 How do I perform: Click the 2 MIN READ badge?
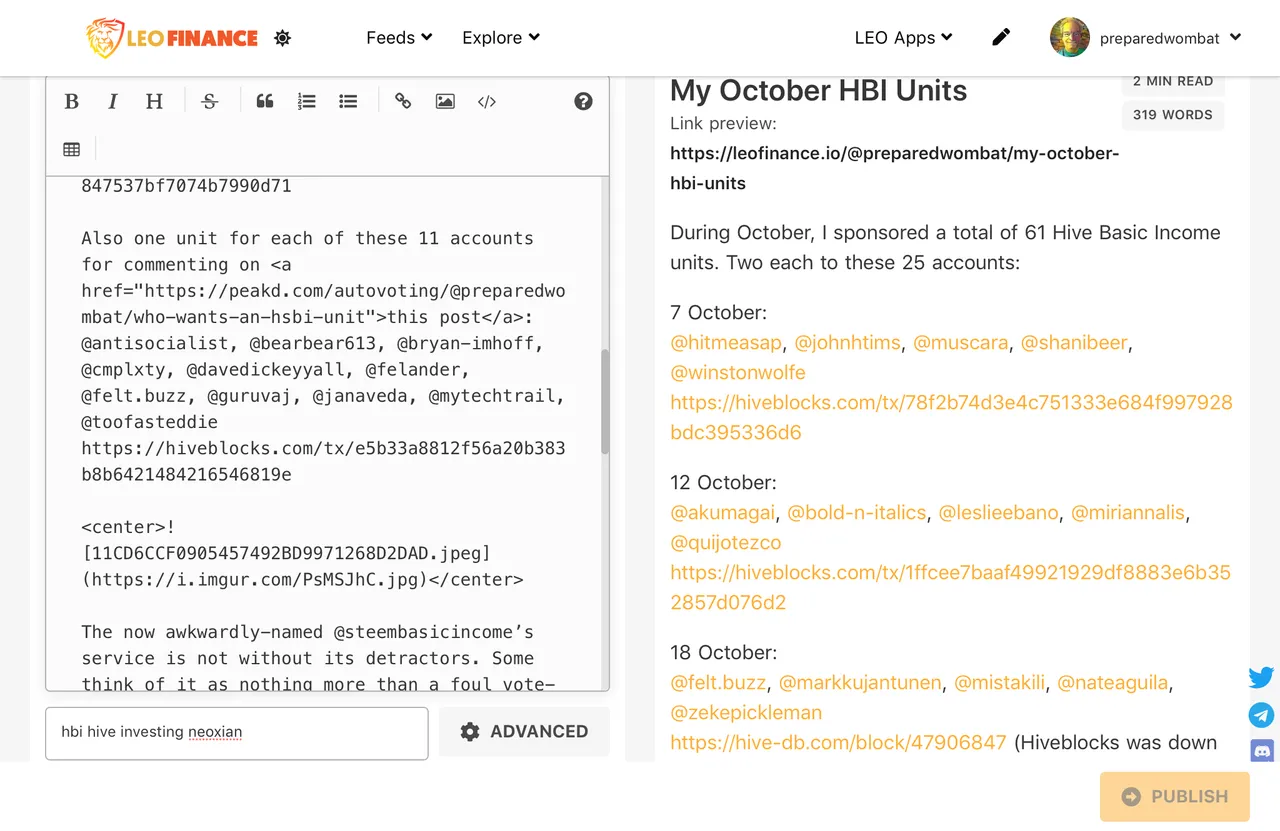tap(1173, 82)
